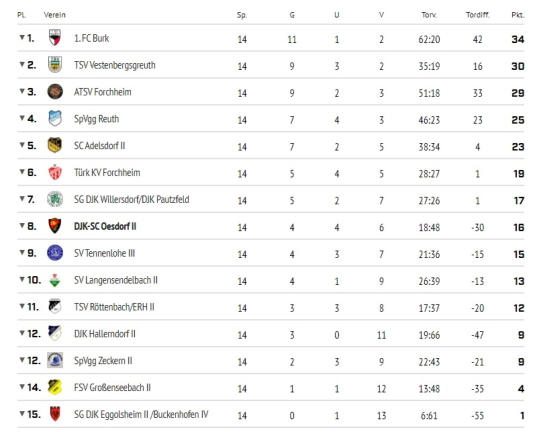Open the ATSV Forchheim round logo
Viewport: 537px width, 432px height.
55,91
